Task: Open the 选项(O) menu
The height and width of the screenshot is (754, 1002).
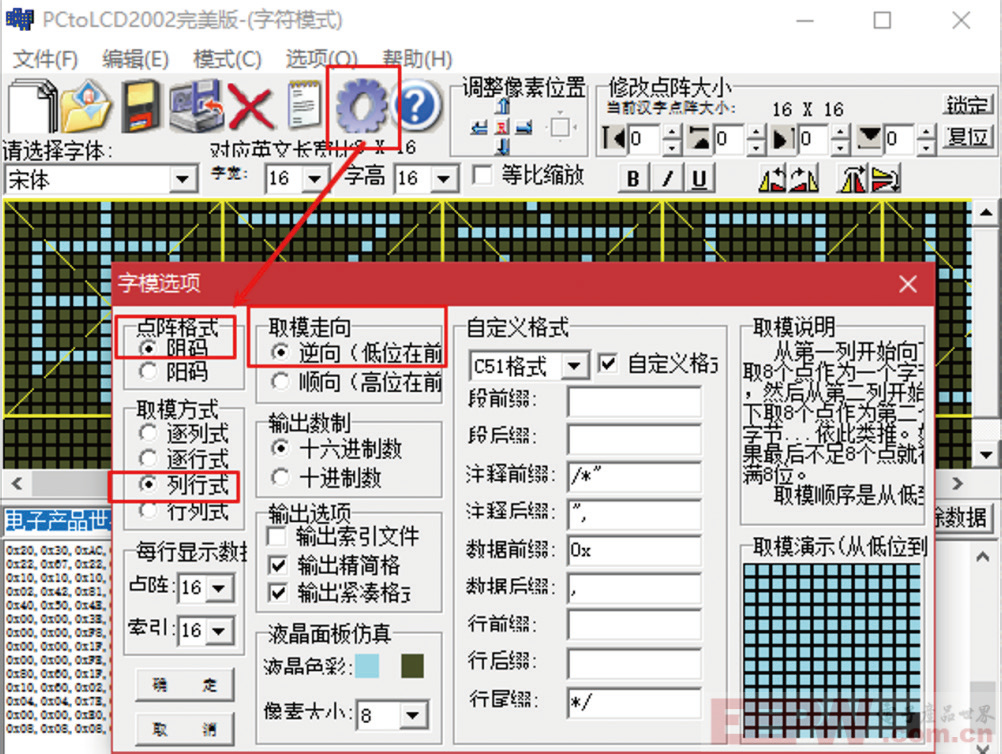Action: pos(321,59)
